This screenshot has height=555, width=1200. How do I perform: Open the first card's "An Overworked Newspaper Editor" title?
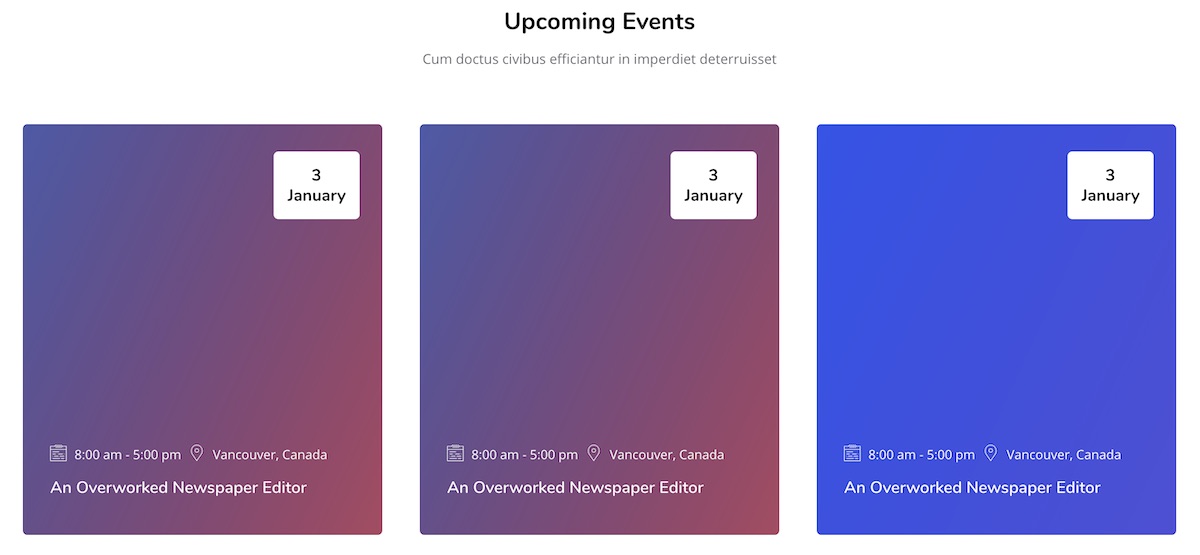tap(178, 488)
